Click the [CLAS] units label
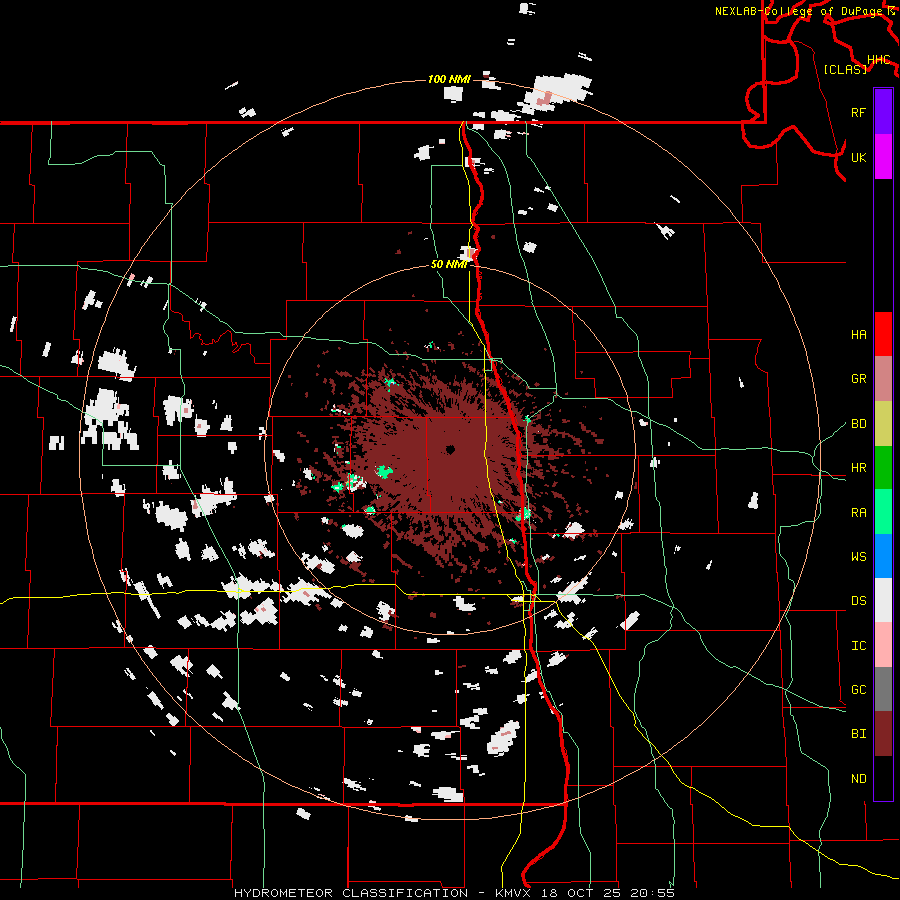This screenshot has height=900, width=900. tap(845, 70)
